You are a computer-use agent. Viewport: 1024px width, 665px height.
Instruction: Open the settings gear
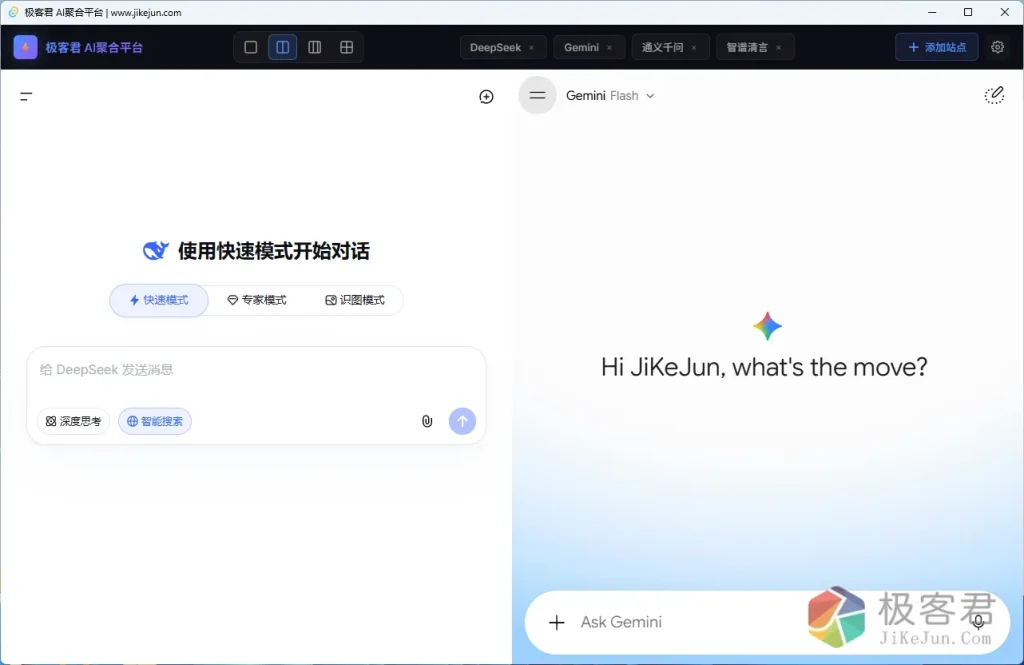click(997, 47)
